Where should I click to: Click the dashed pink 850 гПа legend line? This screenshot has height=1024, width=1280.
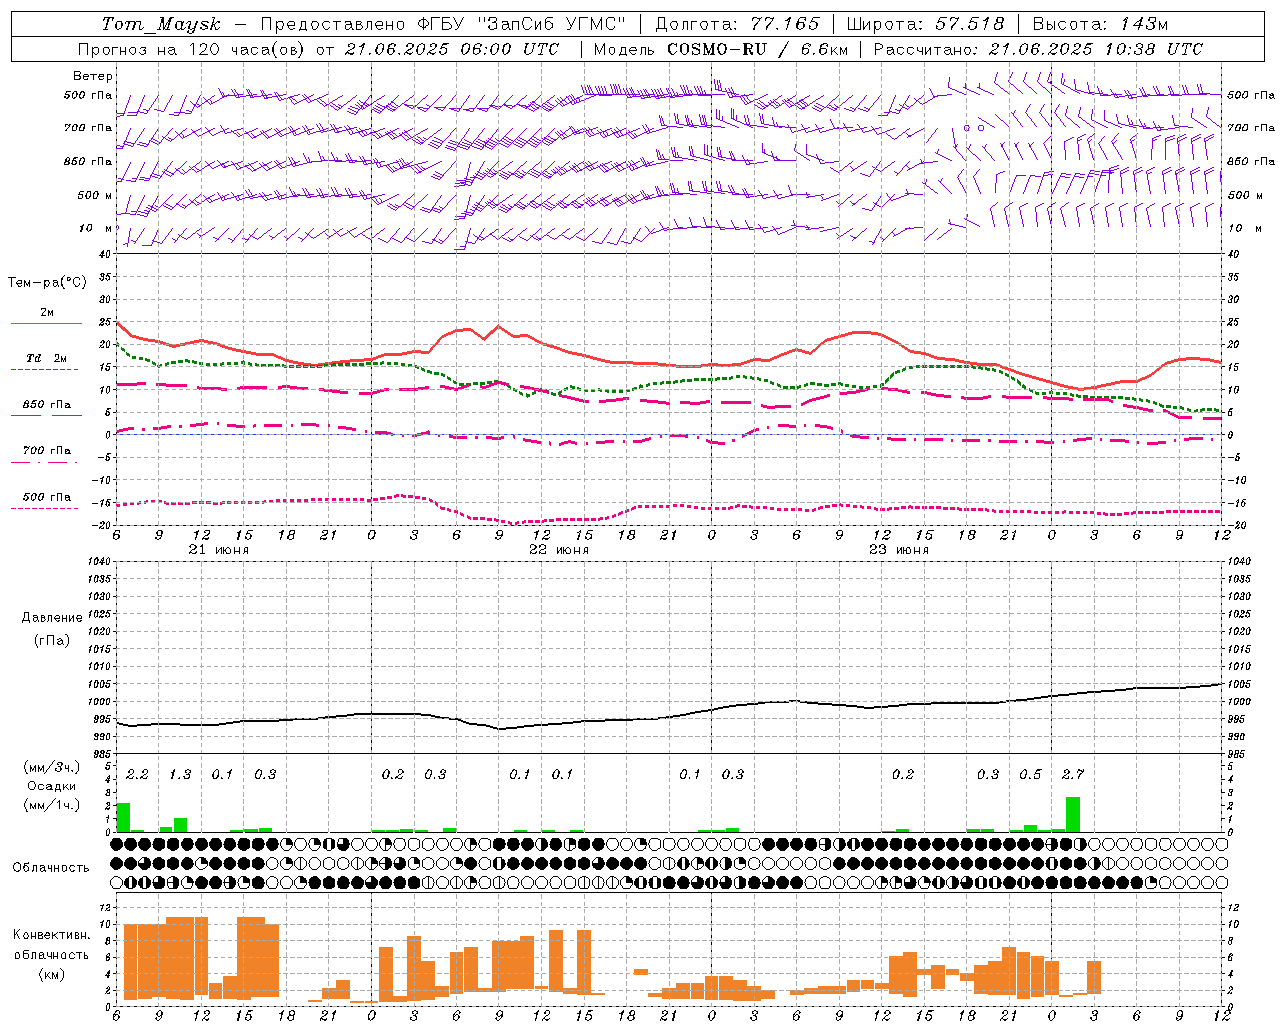(x=44, y=415)
